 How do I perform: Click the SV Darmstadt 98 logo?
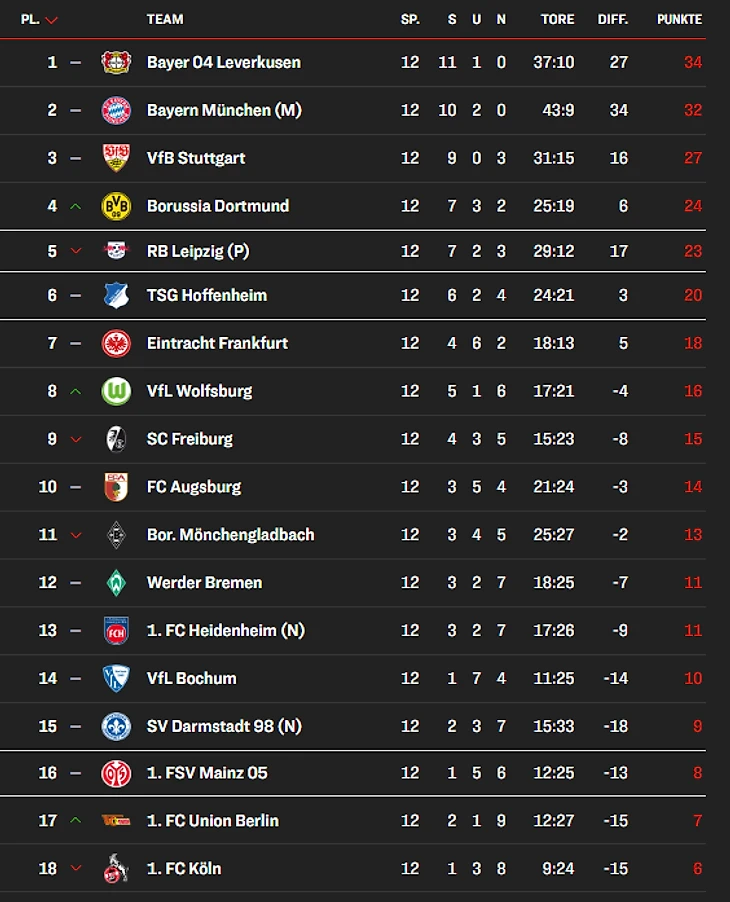pos(117,726)
